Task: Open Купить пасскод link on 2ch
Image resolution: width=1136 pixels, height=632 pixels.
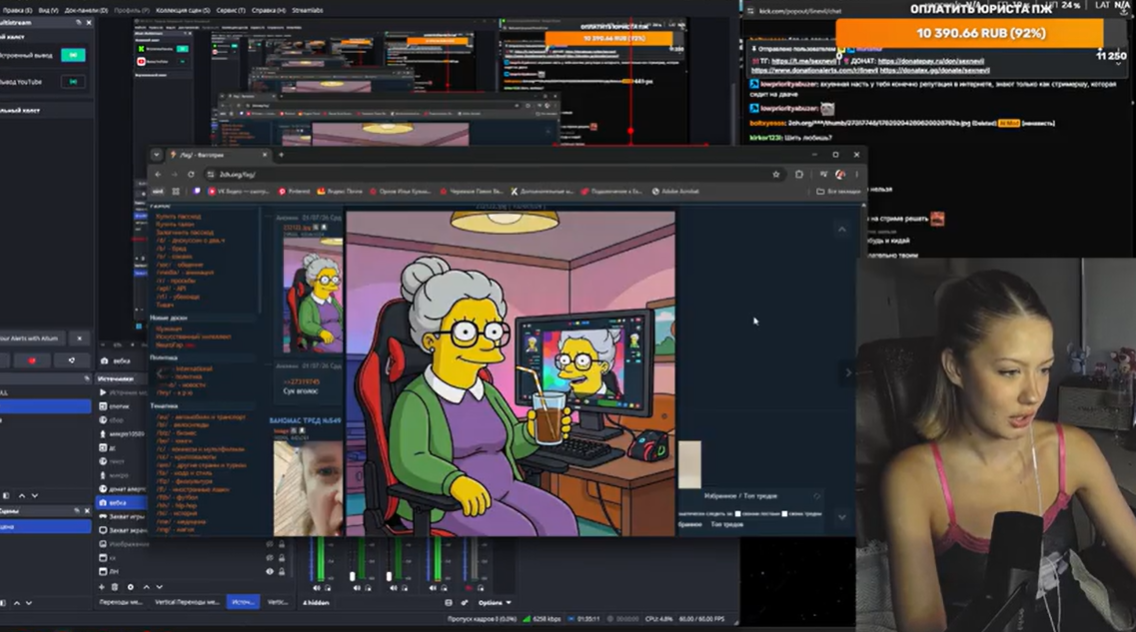Action: (x=178, y=216)
